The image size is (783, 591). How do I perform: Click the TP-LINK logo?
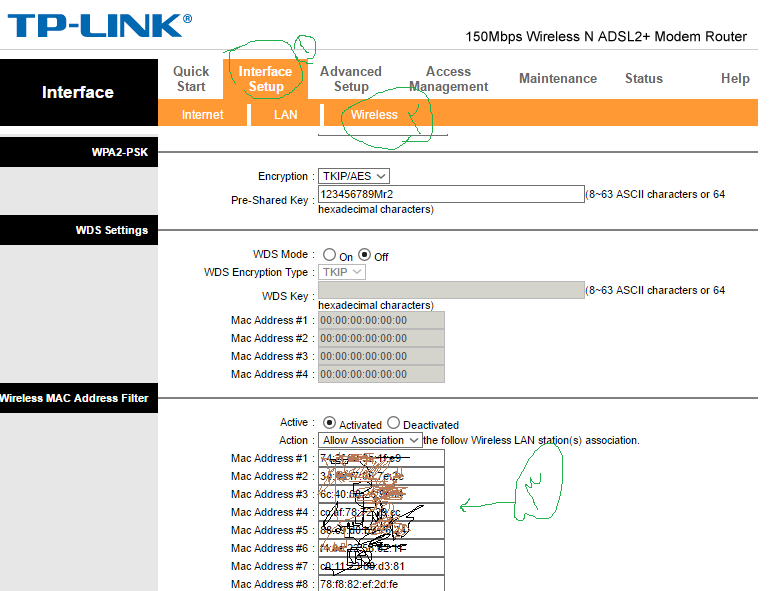tap(99, 26)
